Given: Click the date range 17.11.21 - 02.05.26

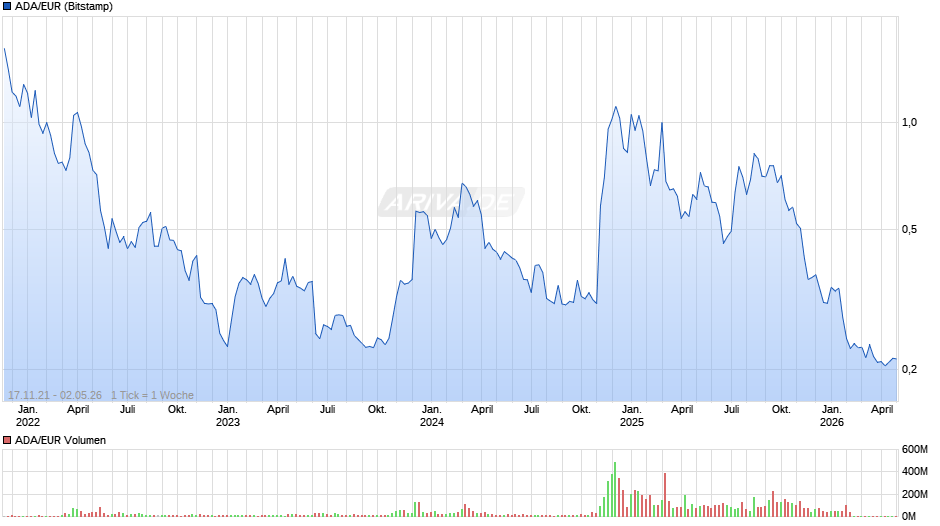Looking at the screenshot, I should click(55, 395).
